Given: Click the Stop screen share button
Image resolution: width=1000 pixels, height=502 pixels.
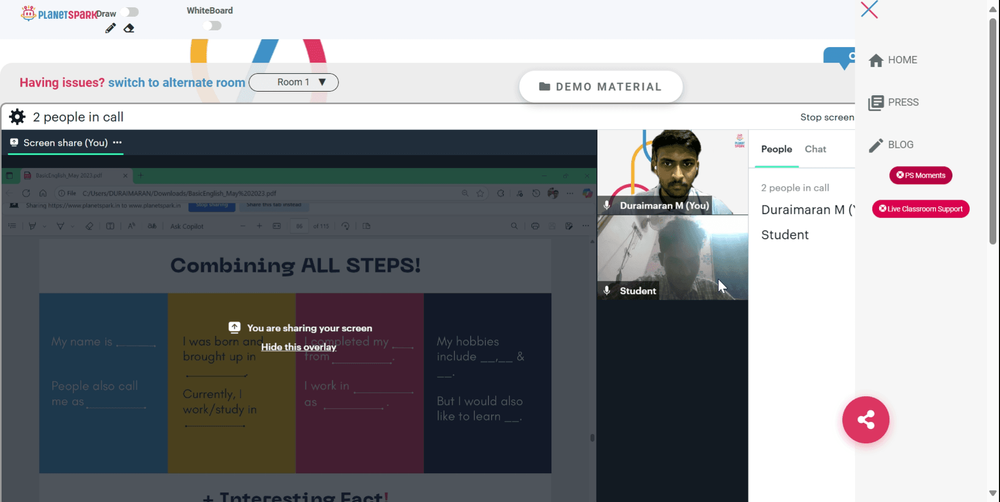Looking at the screenshot, I should click(827, 117).
